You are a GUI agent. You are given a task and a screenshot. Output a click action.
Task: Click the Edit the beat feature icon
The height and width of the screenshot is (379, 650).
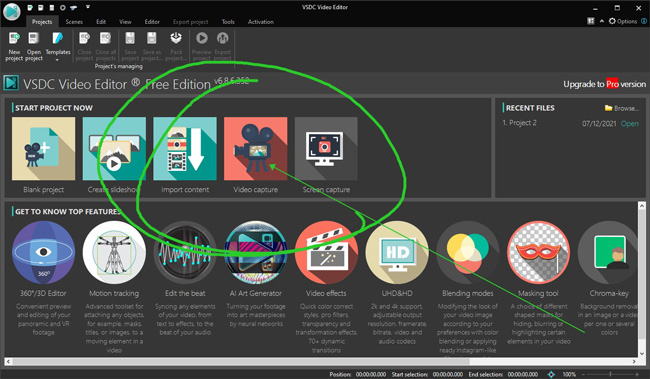pyautogui.click(x=185, y=253)
